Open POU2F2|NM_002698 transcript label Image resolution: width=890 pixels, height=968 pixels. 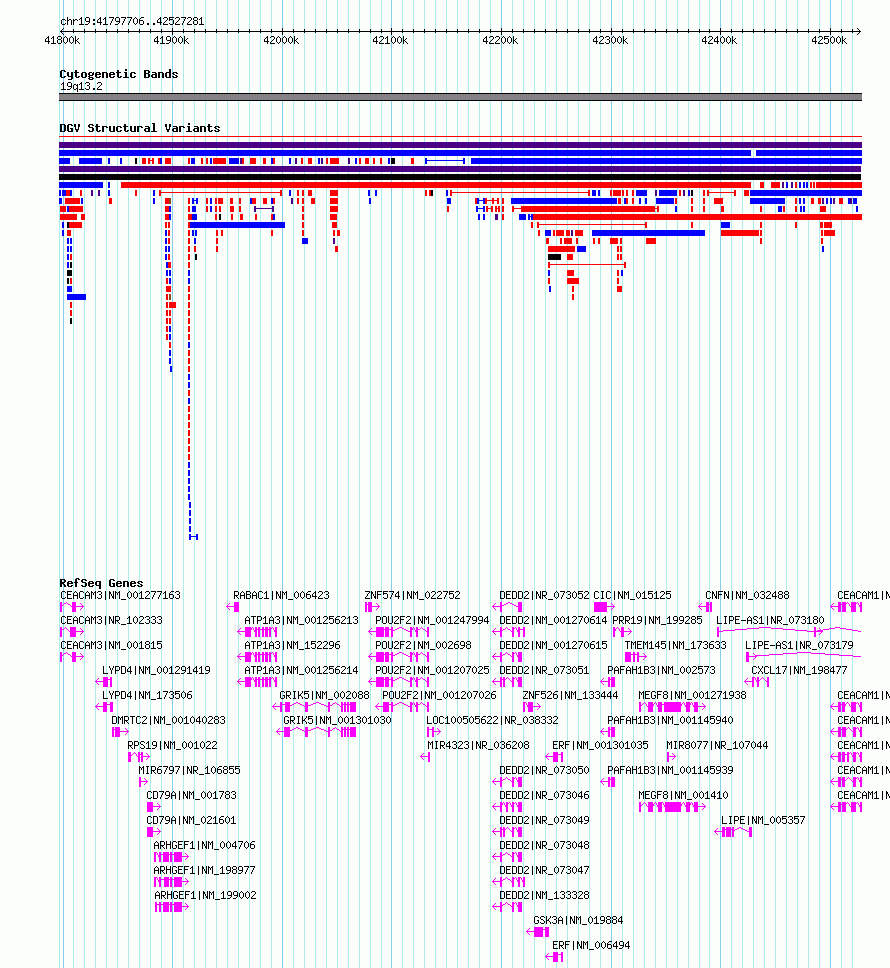pyautogui.click(x=423, y=645)
